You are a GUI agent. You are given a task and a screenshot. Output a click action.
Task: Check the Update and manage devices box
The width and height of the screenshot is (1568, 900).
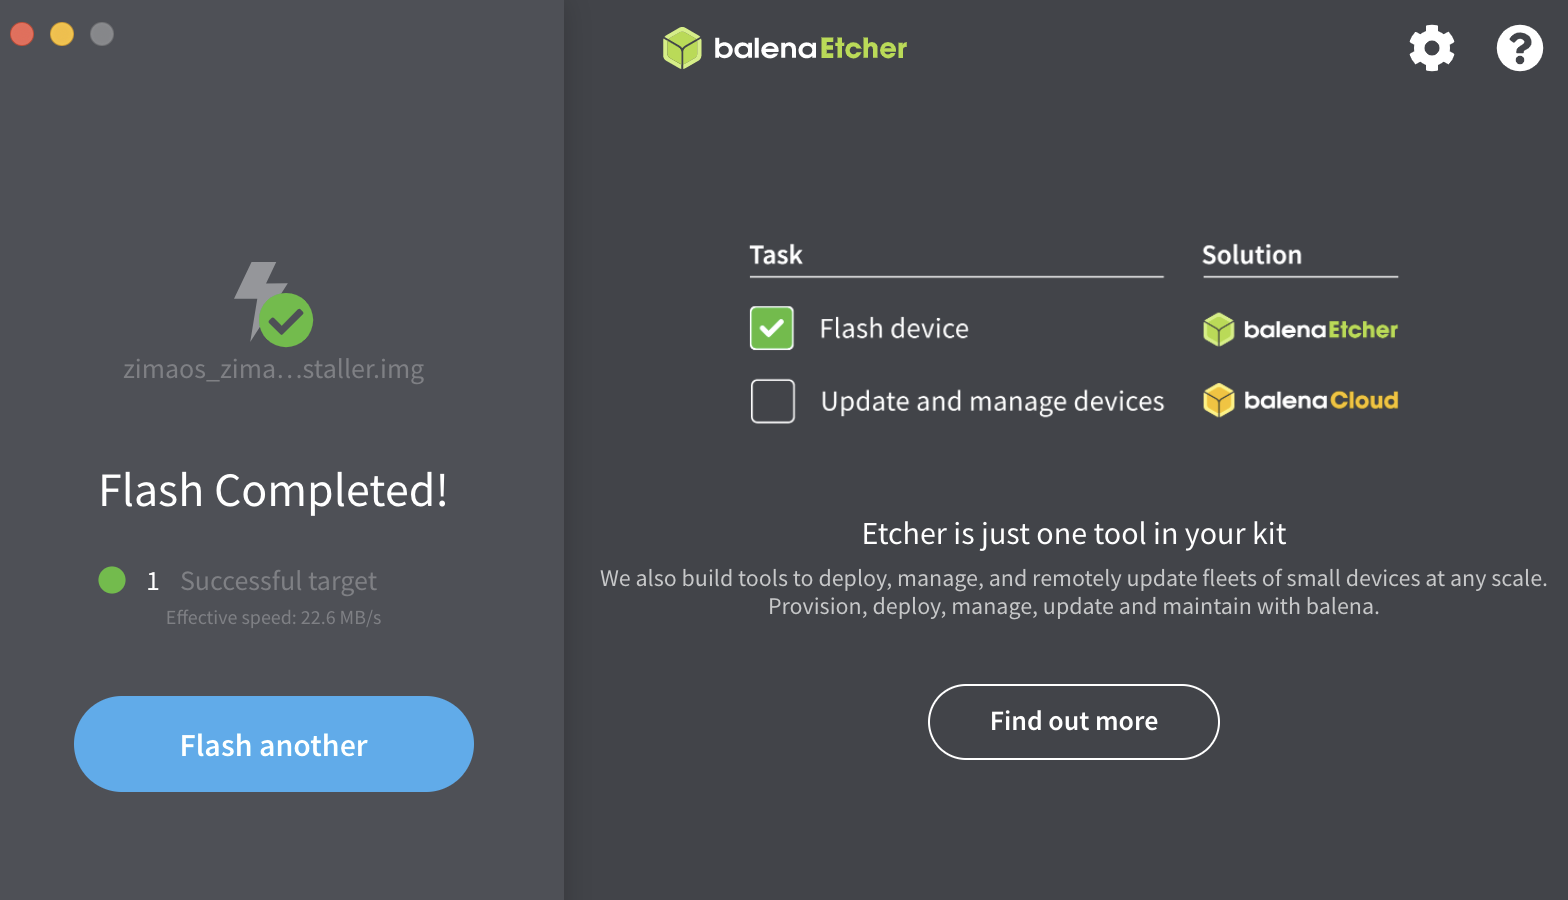click(773, 401)
